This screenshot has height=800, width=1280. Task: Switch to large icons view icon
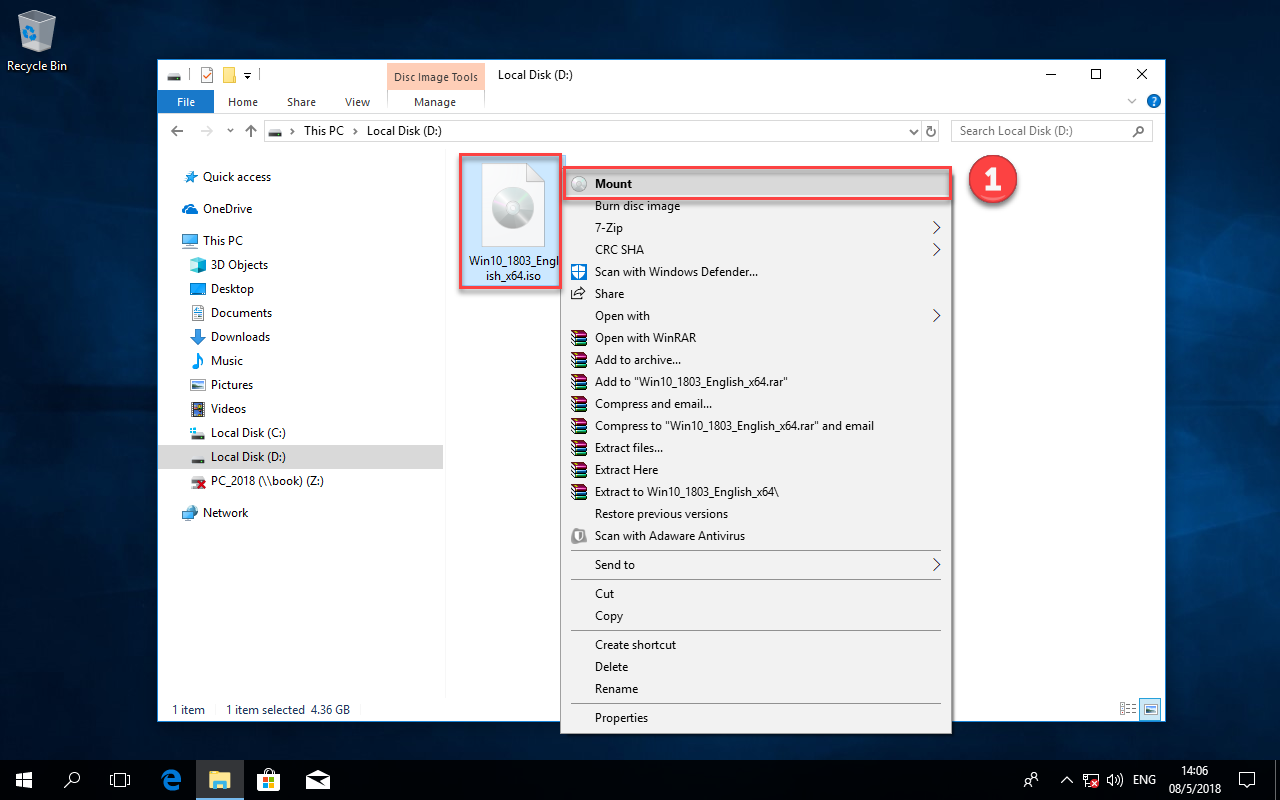(x=1150, y=709)
